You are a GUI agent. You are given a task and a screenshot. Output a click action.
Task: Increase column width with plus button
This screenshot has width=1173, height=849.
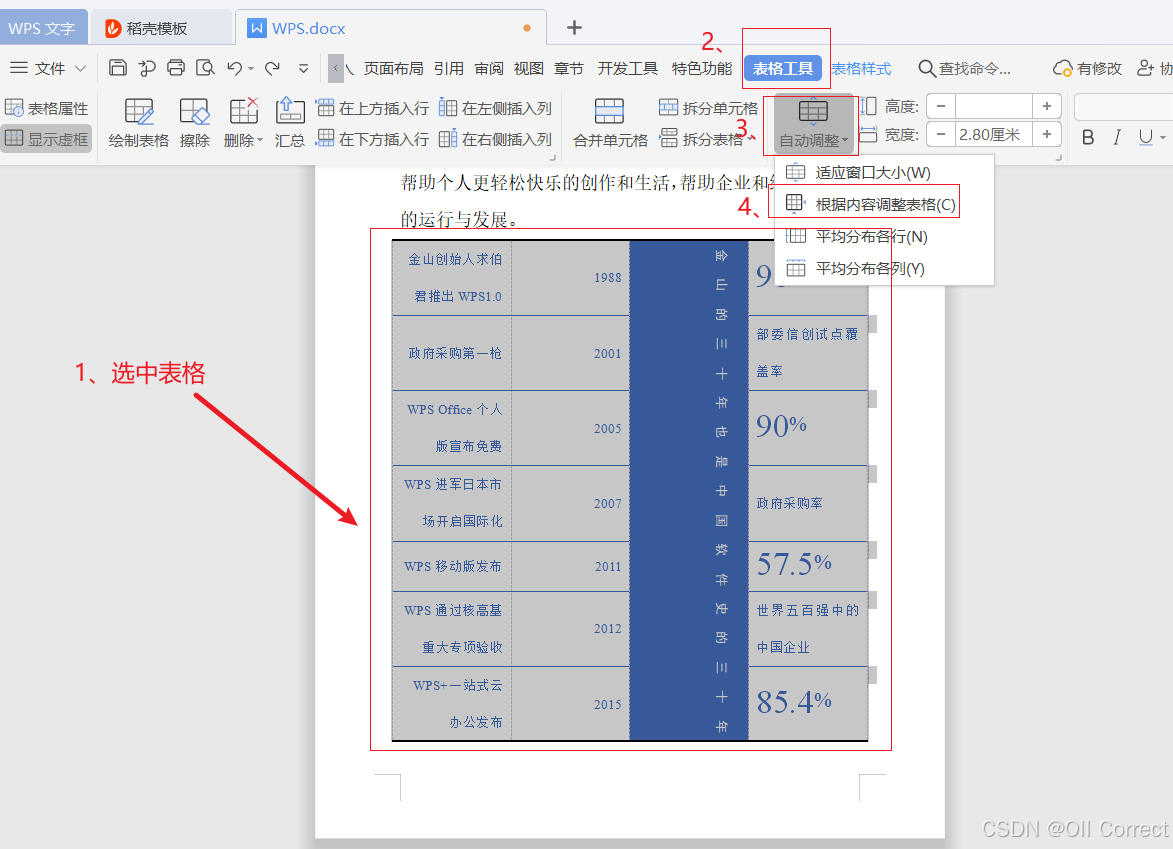[x=1047, y=135]
